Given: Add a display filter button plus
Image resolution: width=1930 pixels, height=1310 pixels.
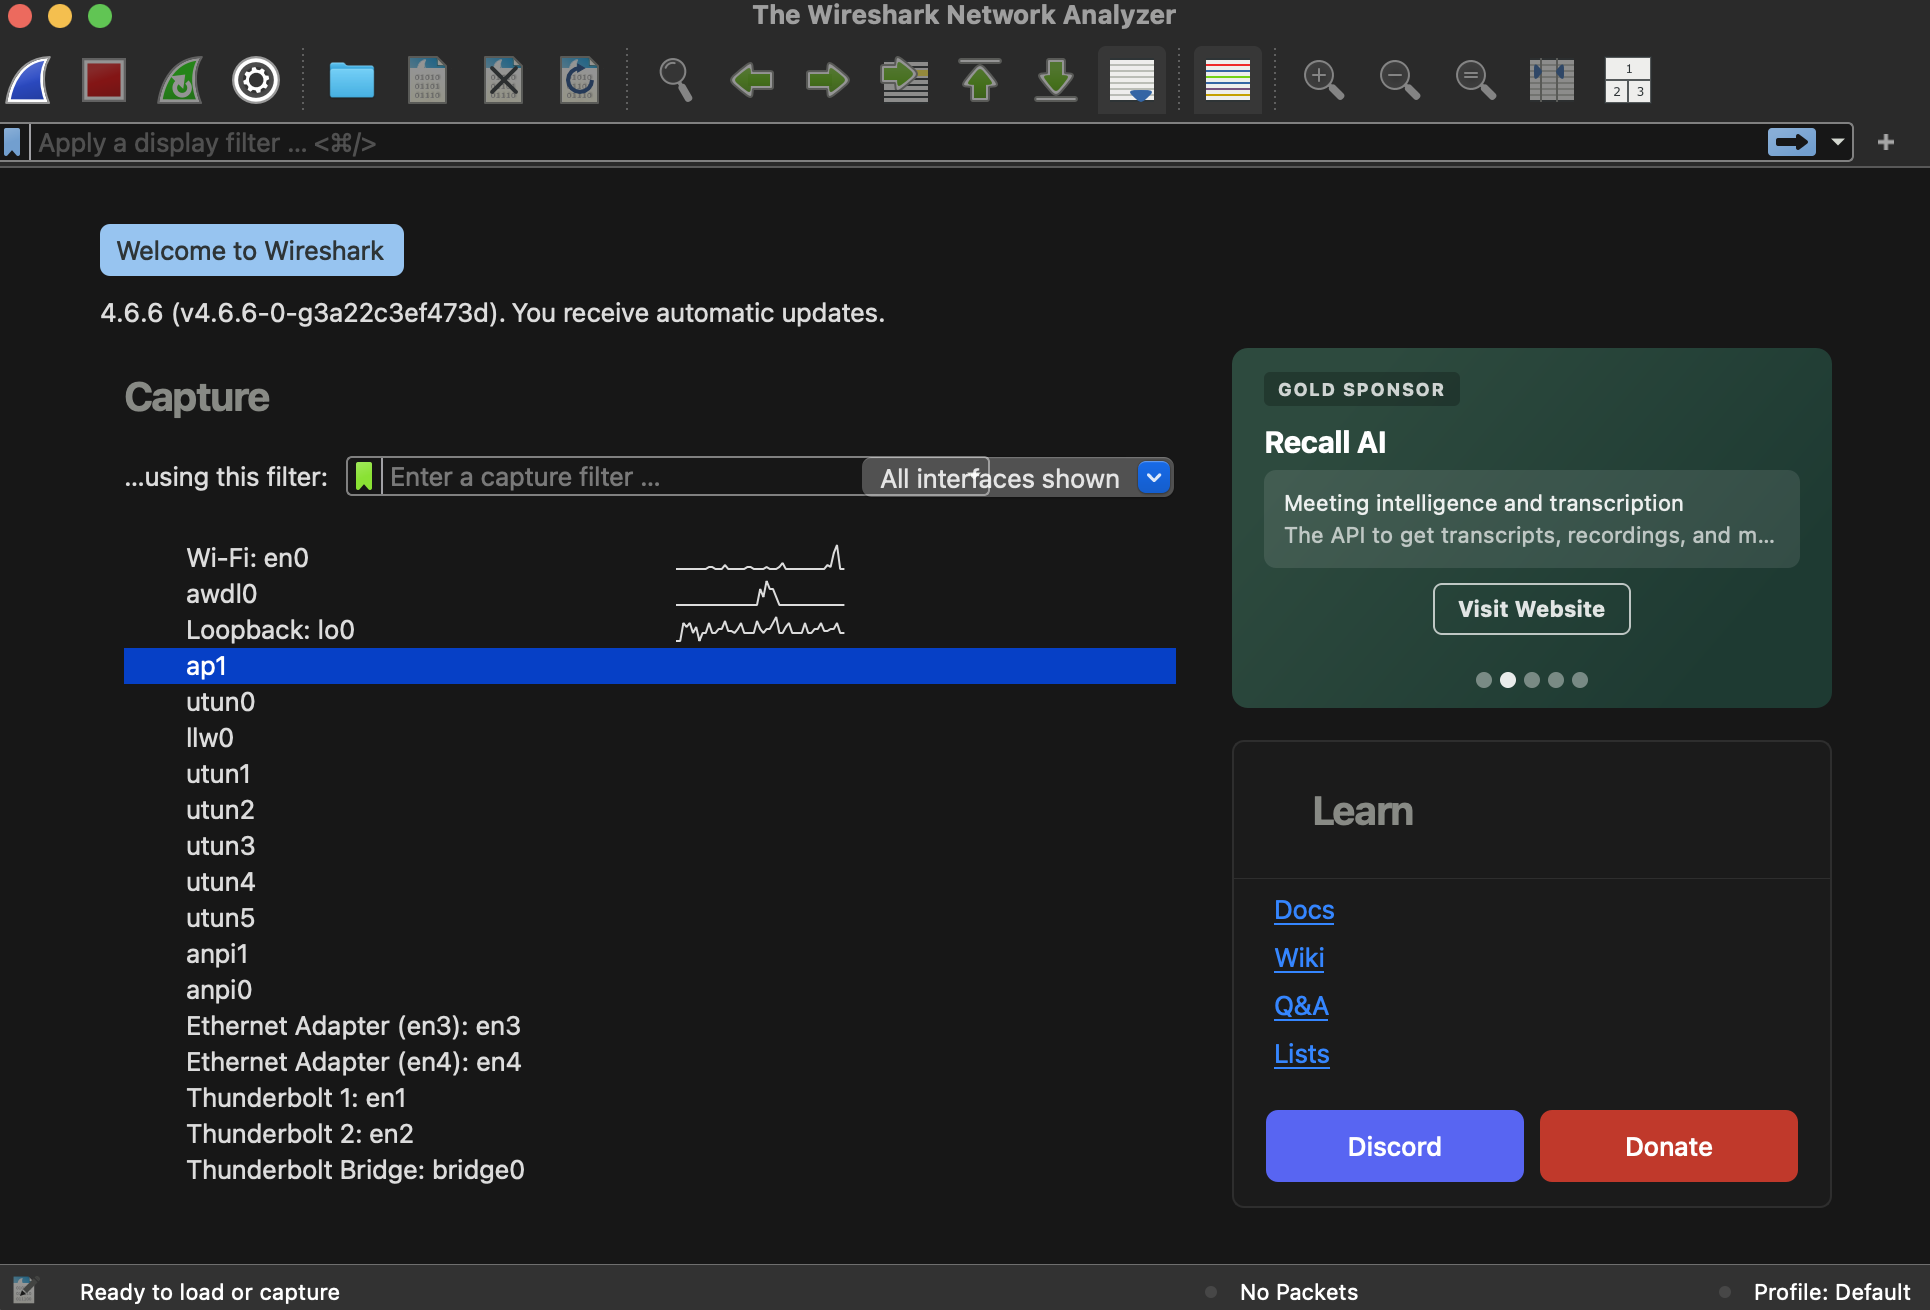Looking at the screenshot, I should [x=1886, y=142].
